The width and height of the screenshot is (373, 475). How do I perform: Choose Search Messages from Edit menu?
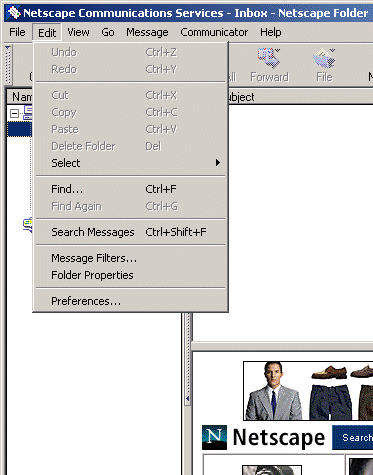coord(130,232)
